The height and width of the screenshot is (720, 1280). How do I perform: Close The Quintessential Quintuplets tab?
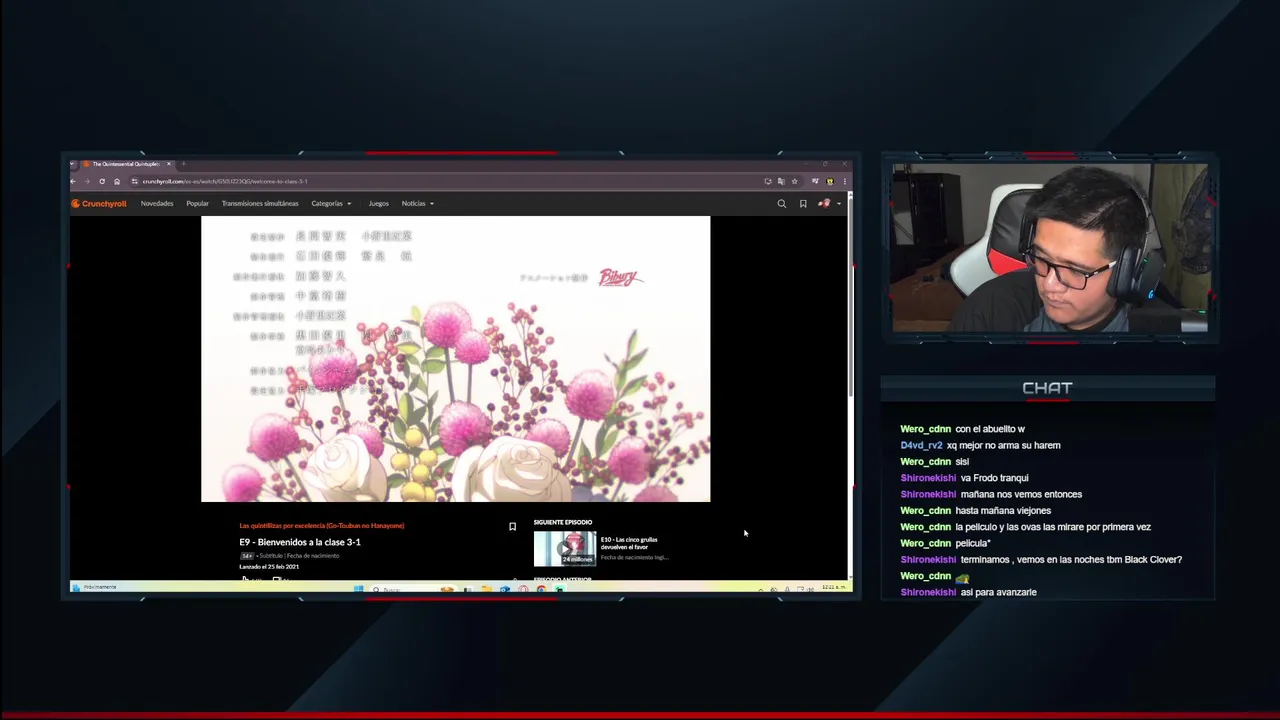169,164
